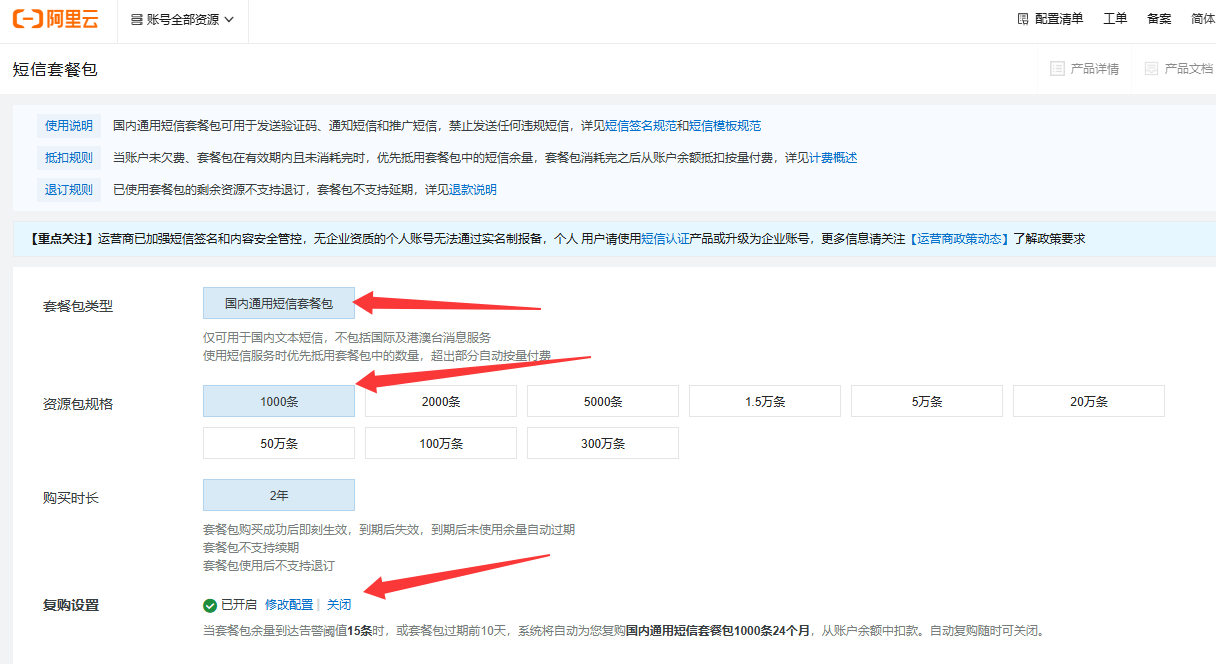Click 关闭 to disable auto-repurchase
The width and height of the screenshot is (1216, 664).
[x=339, y=605]
